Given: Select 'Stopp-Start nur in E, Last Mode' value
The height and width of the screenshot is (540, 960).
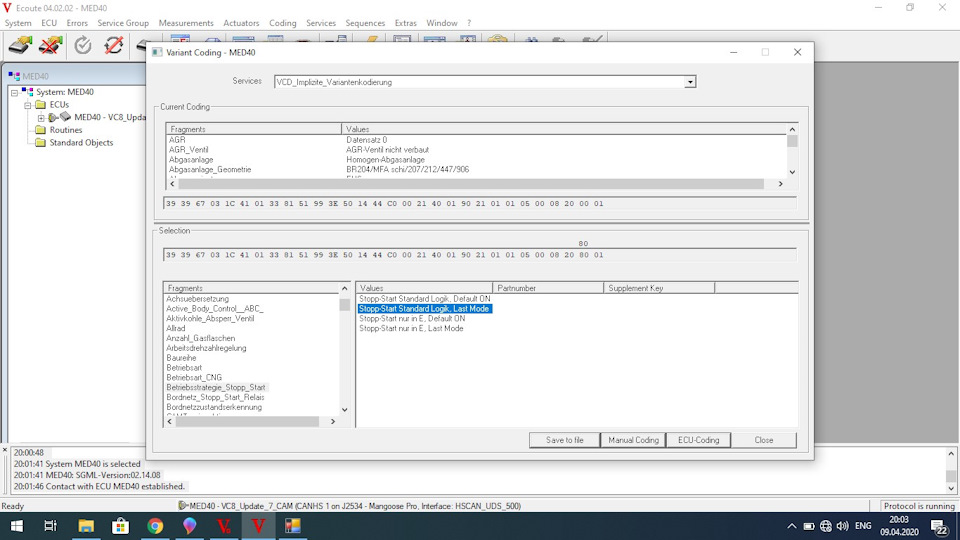Looking at the screenshot, I should click(411, 328).
